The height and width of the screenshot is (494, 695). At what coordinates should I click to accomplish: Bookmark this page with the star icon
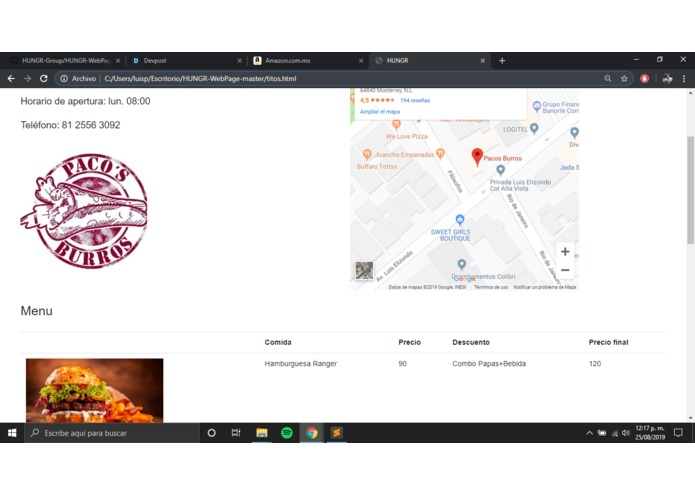pyautogui.click(x=624, y=78)
